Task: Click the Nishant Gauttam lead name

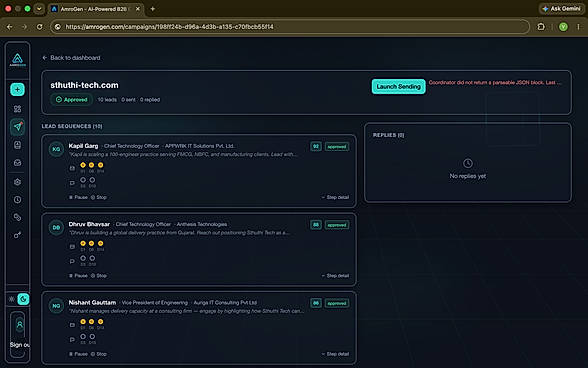Action: tap(92, 303)
